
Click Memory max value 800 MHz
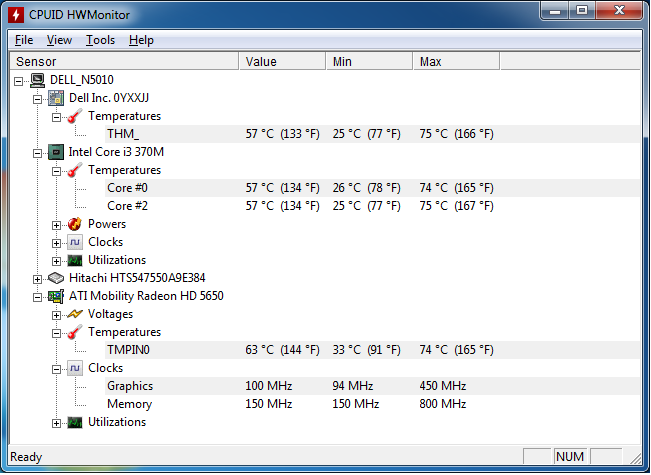443,404
